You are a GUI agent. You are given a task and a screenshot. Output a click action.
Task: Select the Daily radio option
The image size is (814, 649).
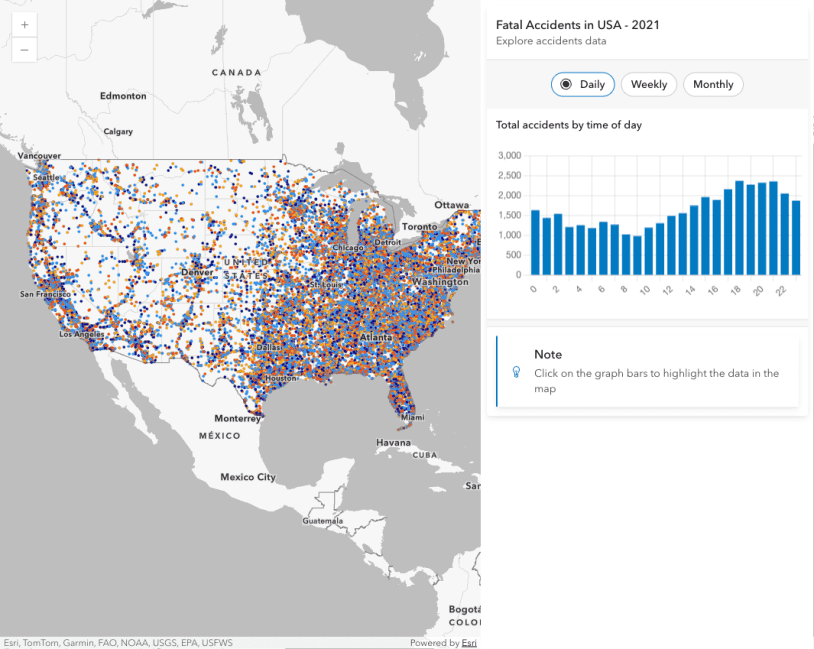[x=582, y=85]
